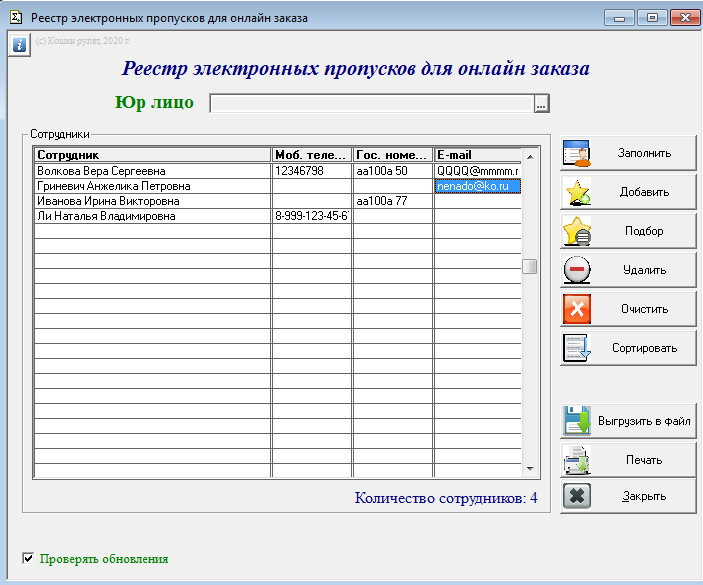
Task: Click the Подбор star-list icon
Action: pyautogui.click(x=577, y=231)
